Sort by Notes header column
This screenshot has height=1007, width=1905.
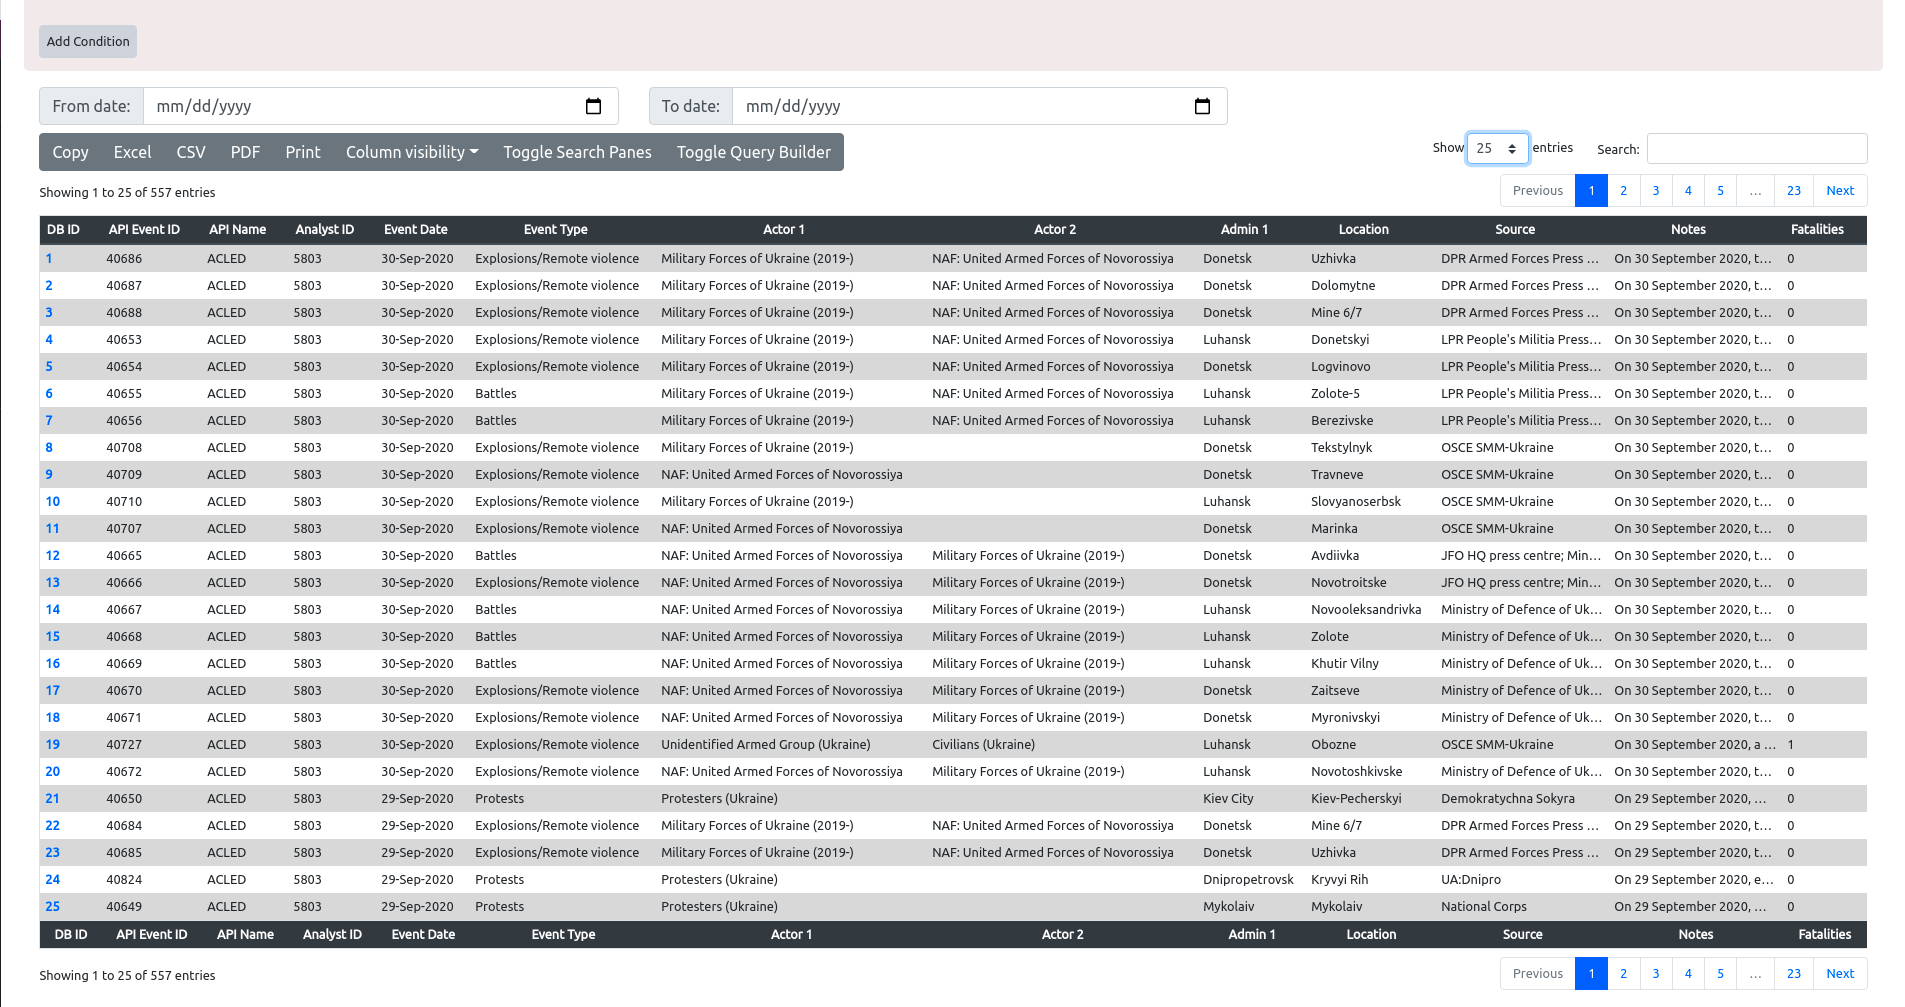pos(1688,229)
